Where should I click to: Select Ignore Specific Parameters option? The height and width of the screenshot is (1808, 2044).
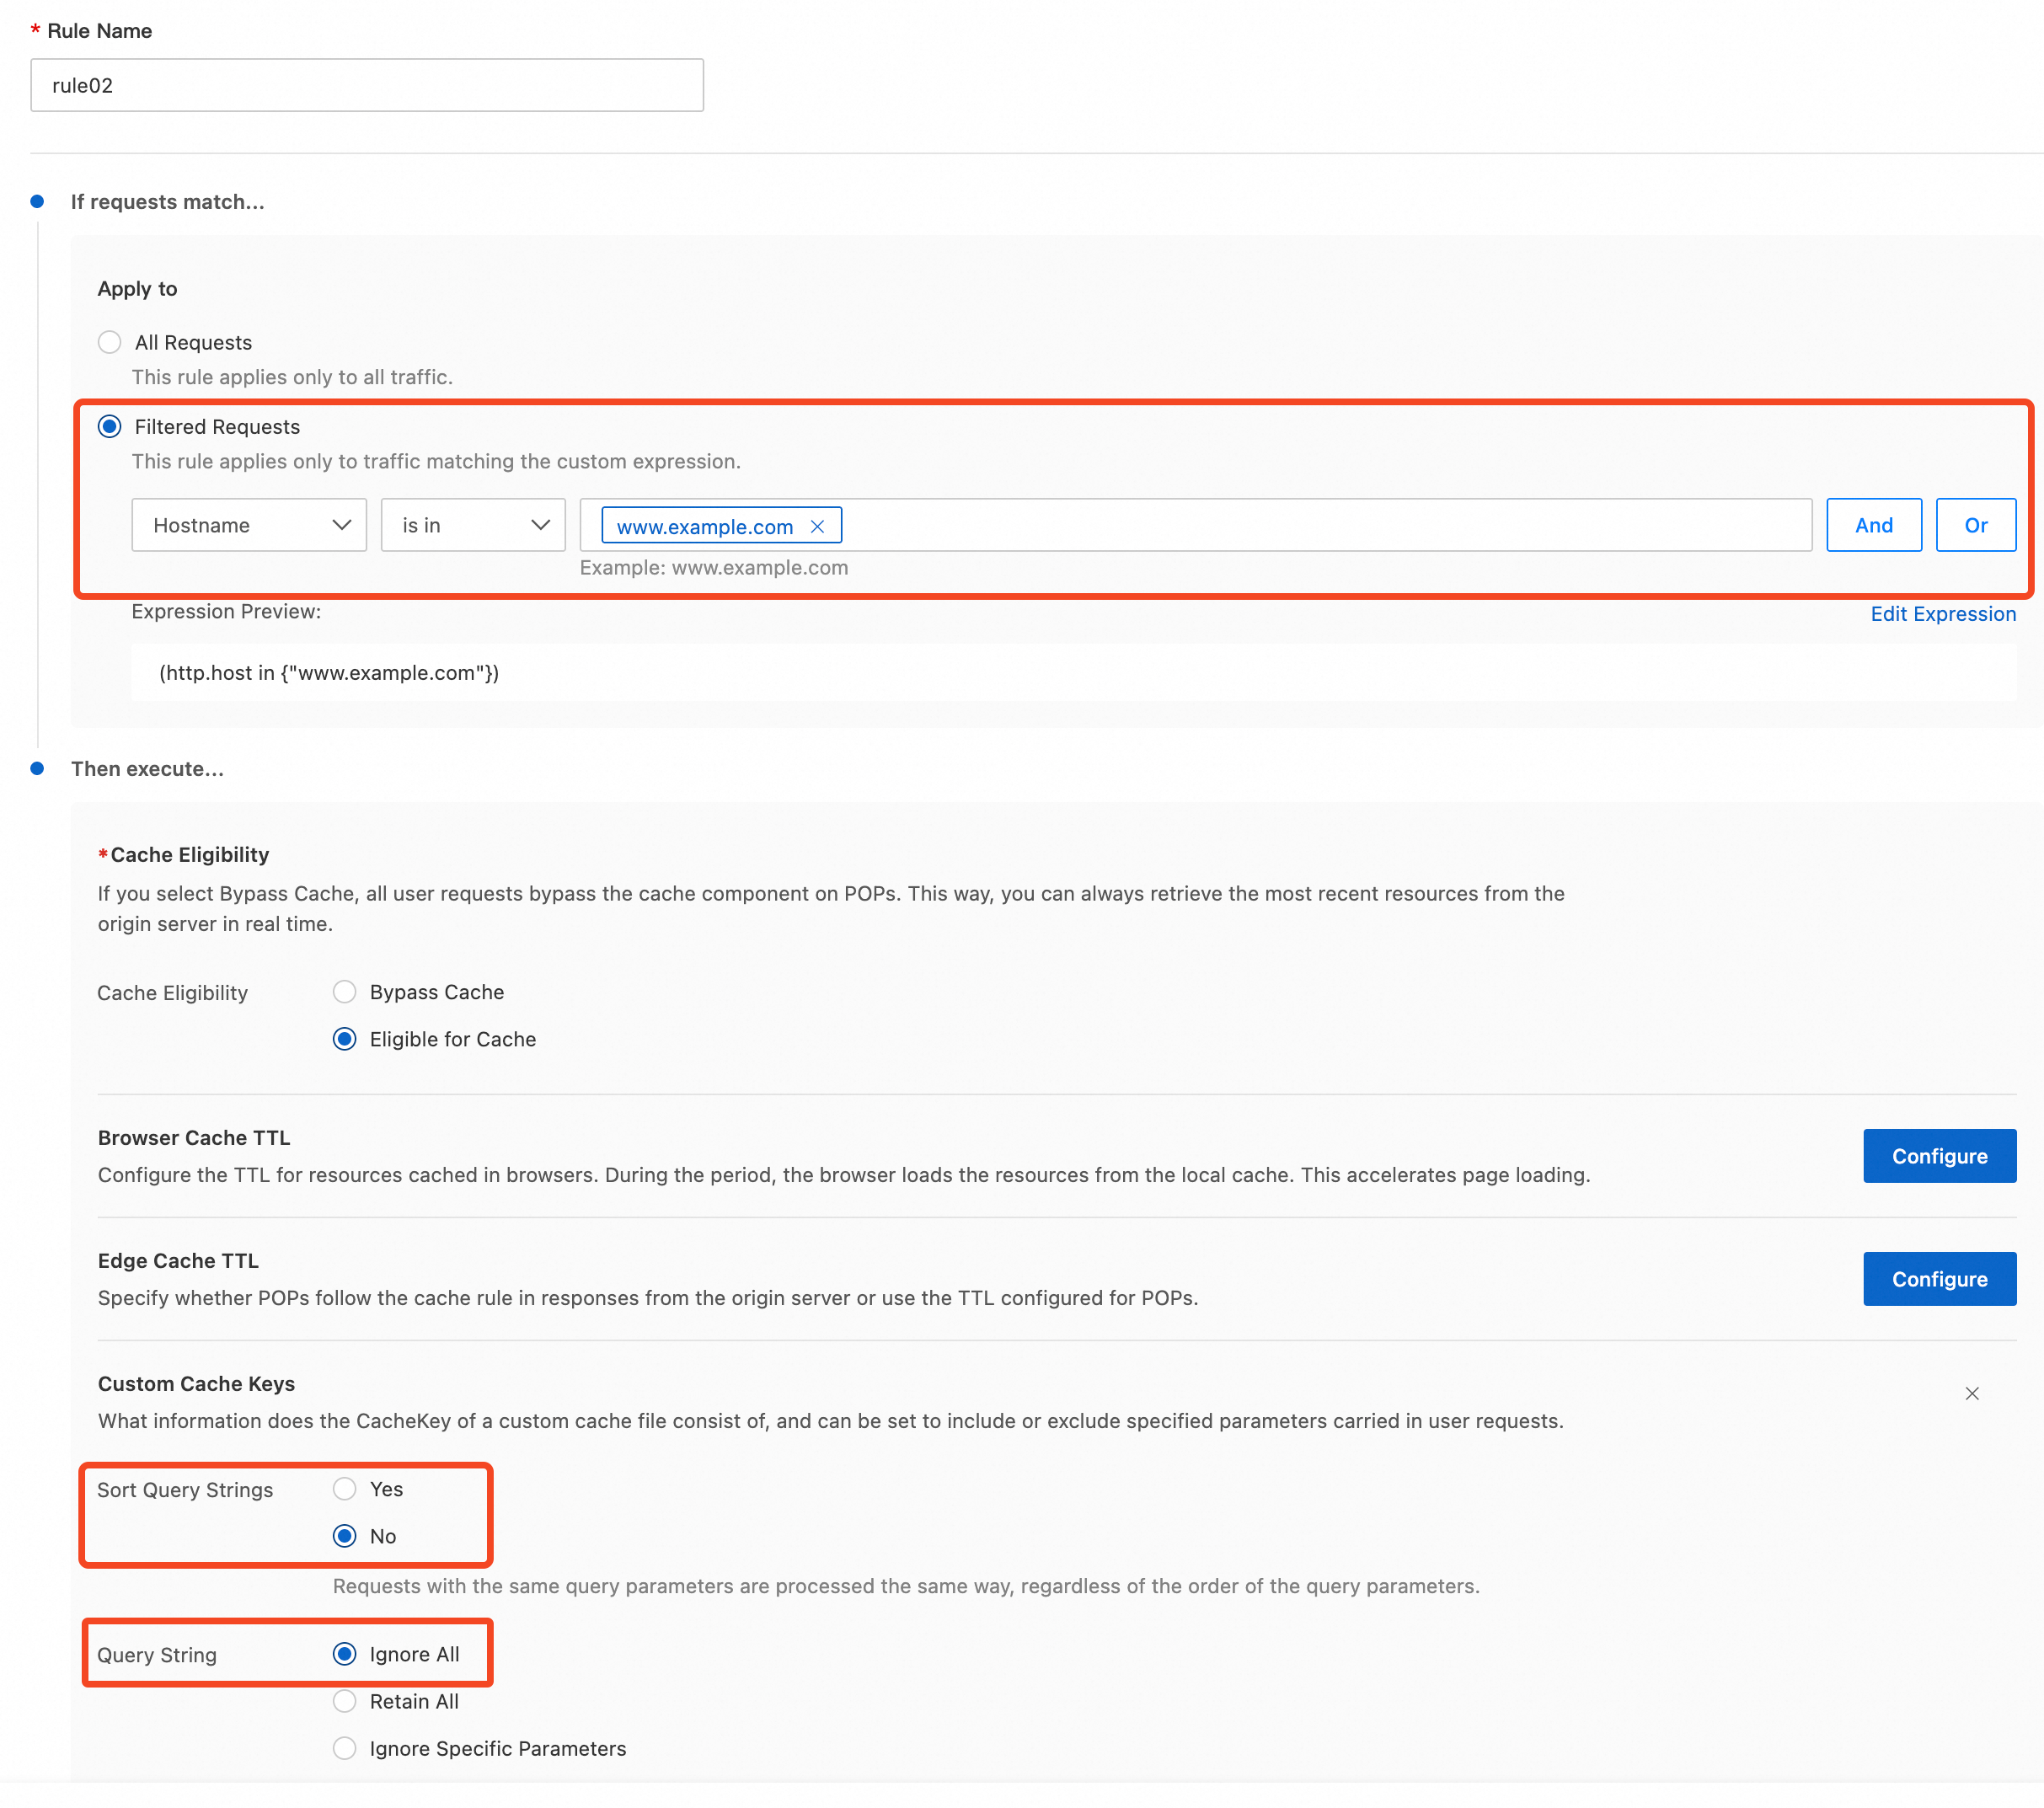345,1748
